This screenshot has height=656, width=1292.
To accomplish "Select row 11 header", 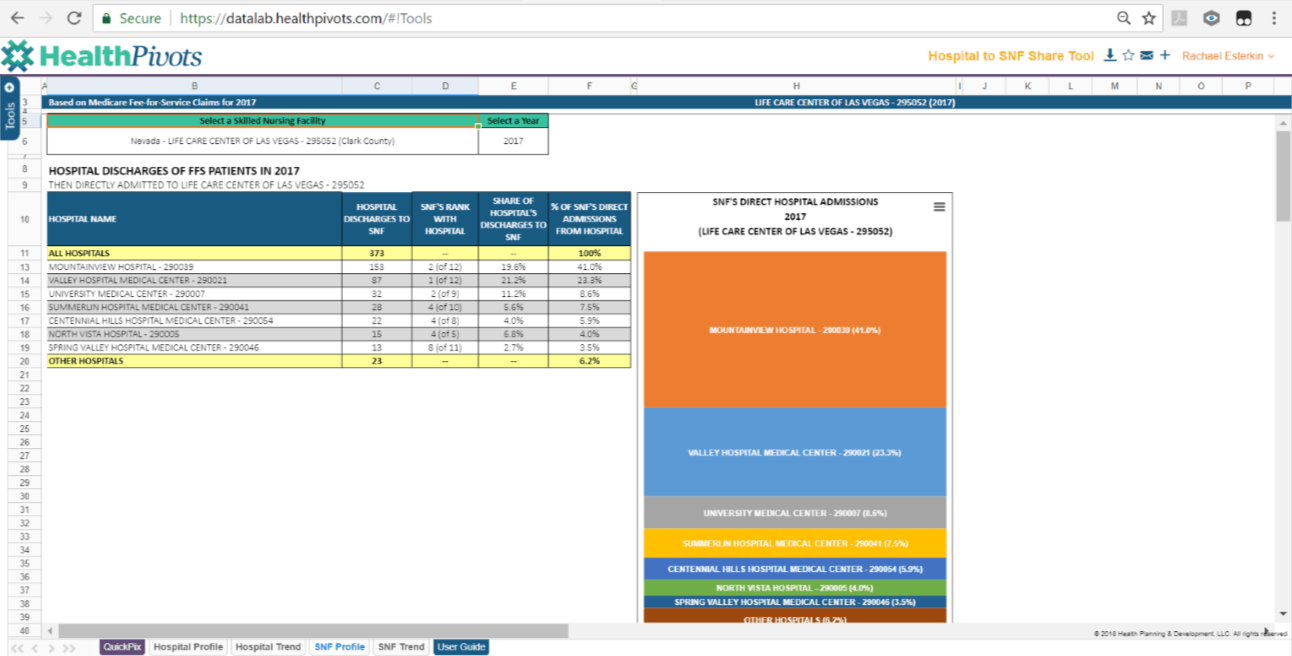I will 23,253.
